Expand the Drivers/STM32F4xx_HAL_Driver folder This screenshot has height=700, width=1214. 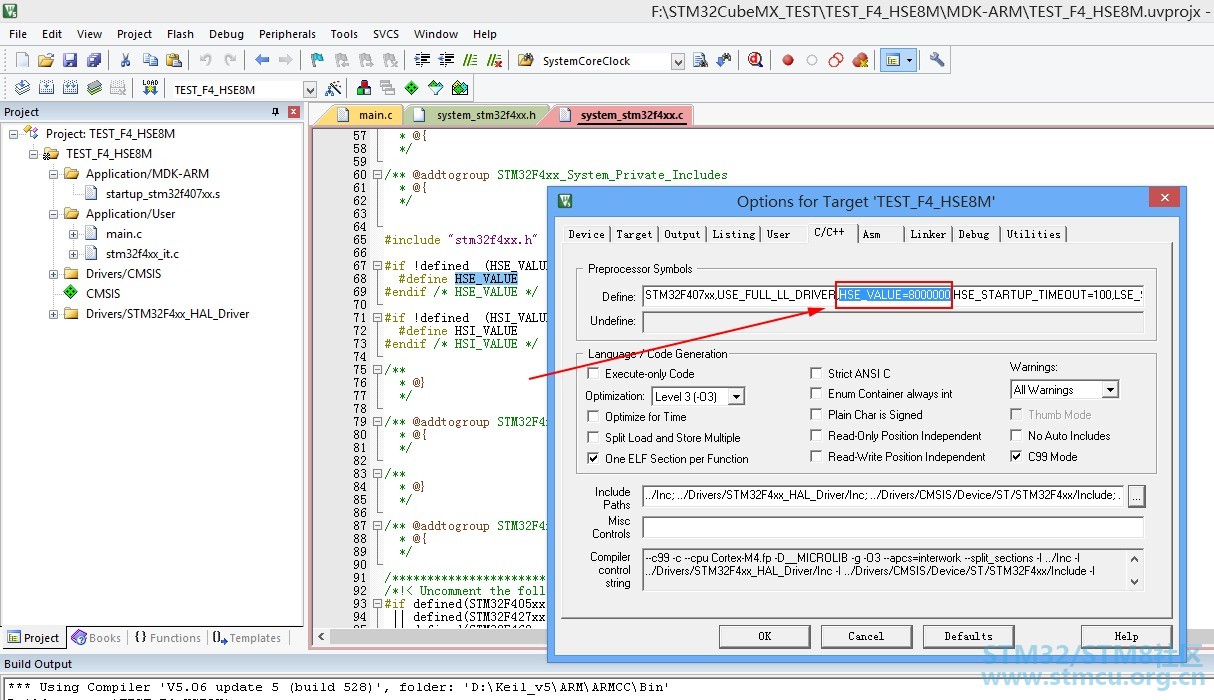tap(53, 314)
